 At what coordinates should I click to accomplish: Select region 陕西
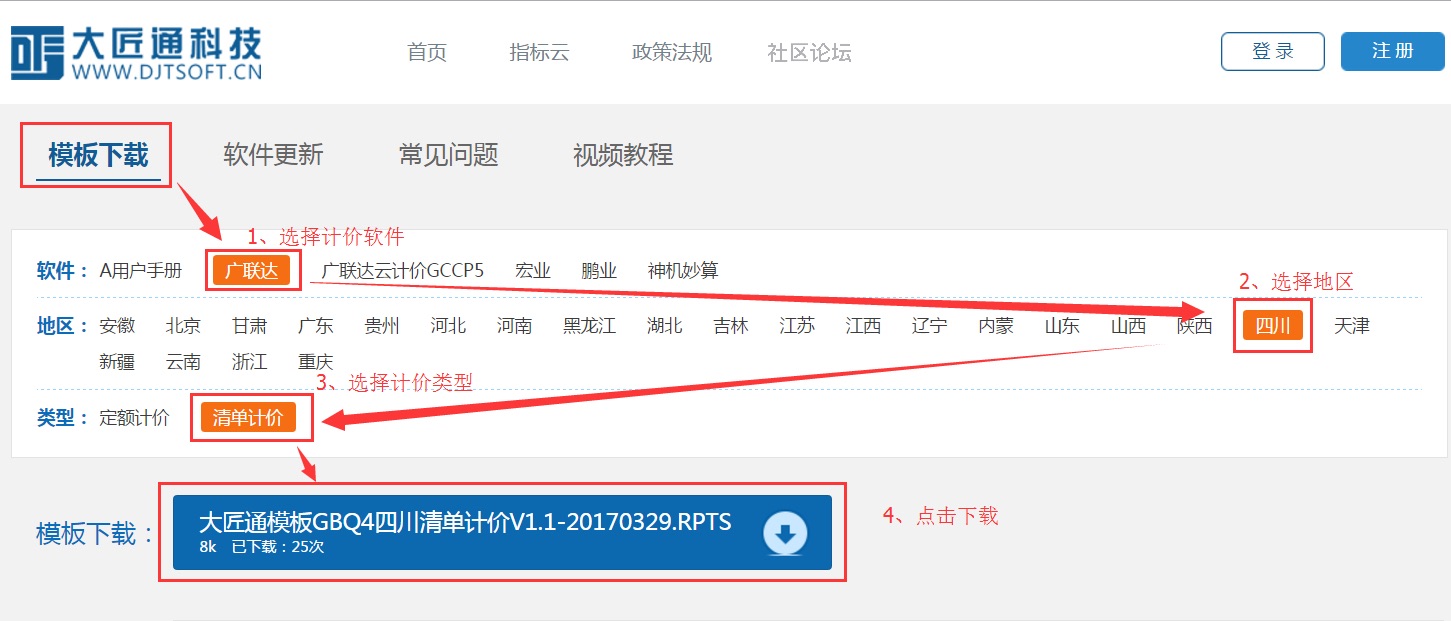click(x=1194, y=325)
